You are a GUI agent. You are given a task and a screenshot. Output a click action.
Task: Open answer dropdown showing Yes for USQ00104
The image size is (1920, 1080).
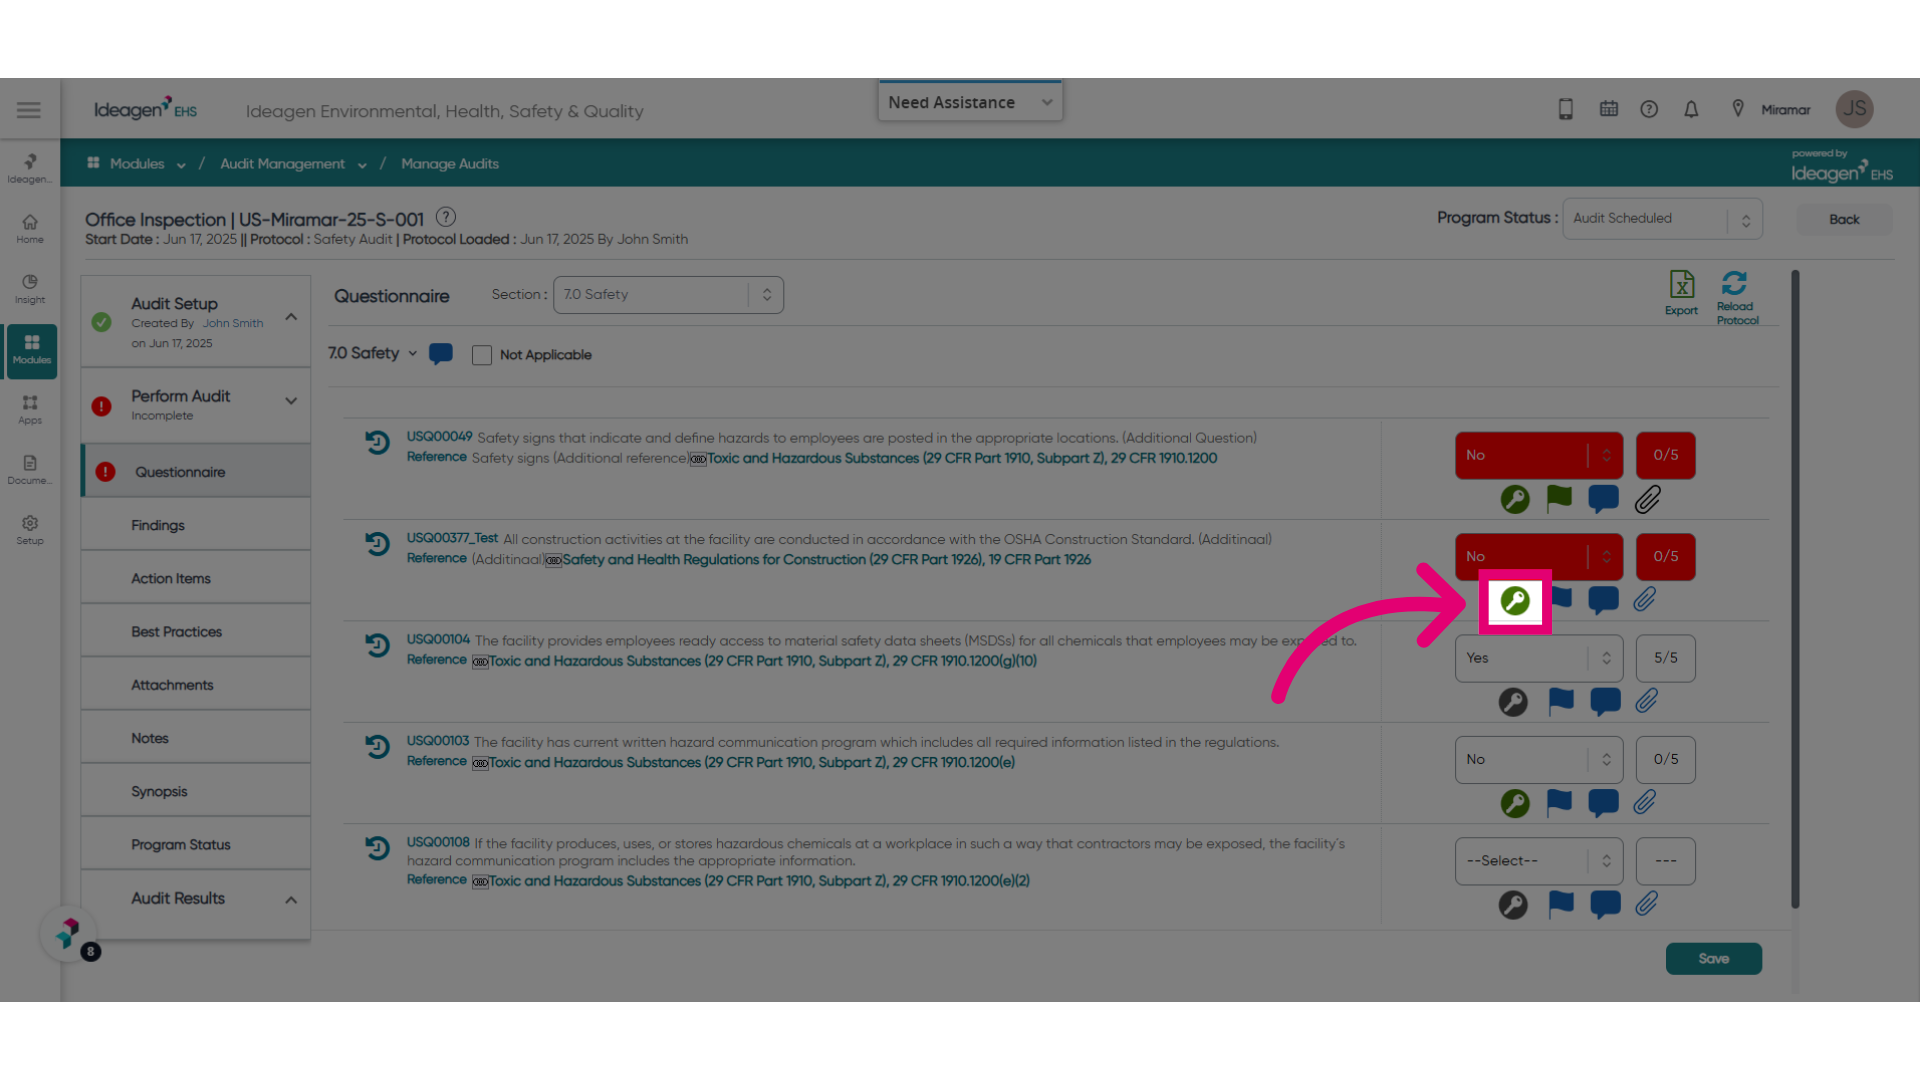coord(1539,658)
